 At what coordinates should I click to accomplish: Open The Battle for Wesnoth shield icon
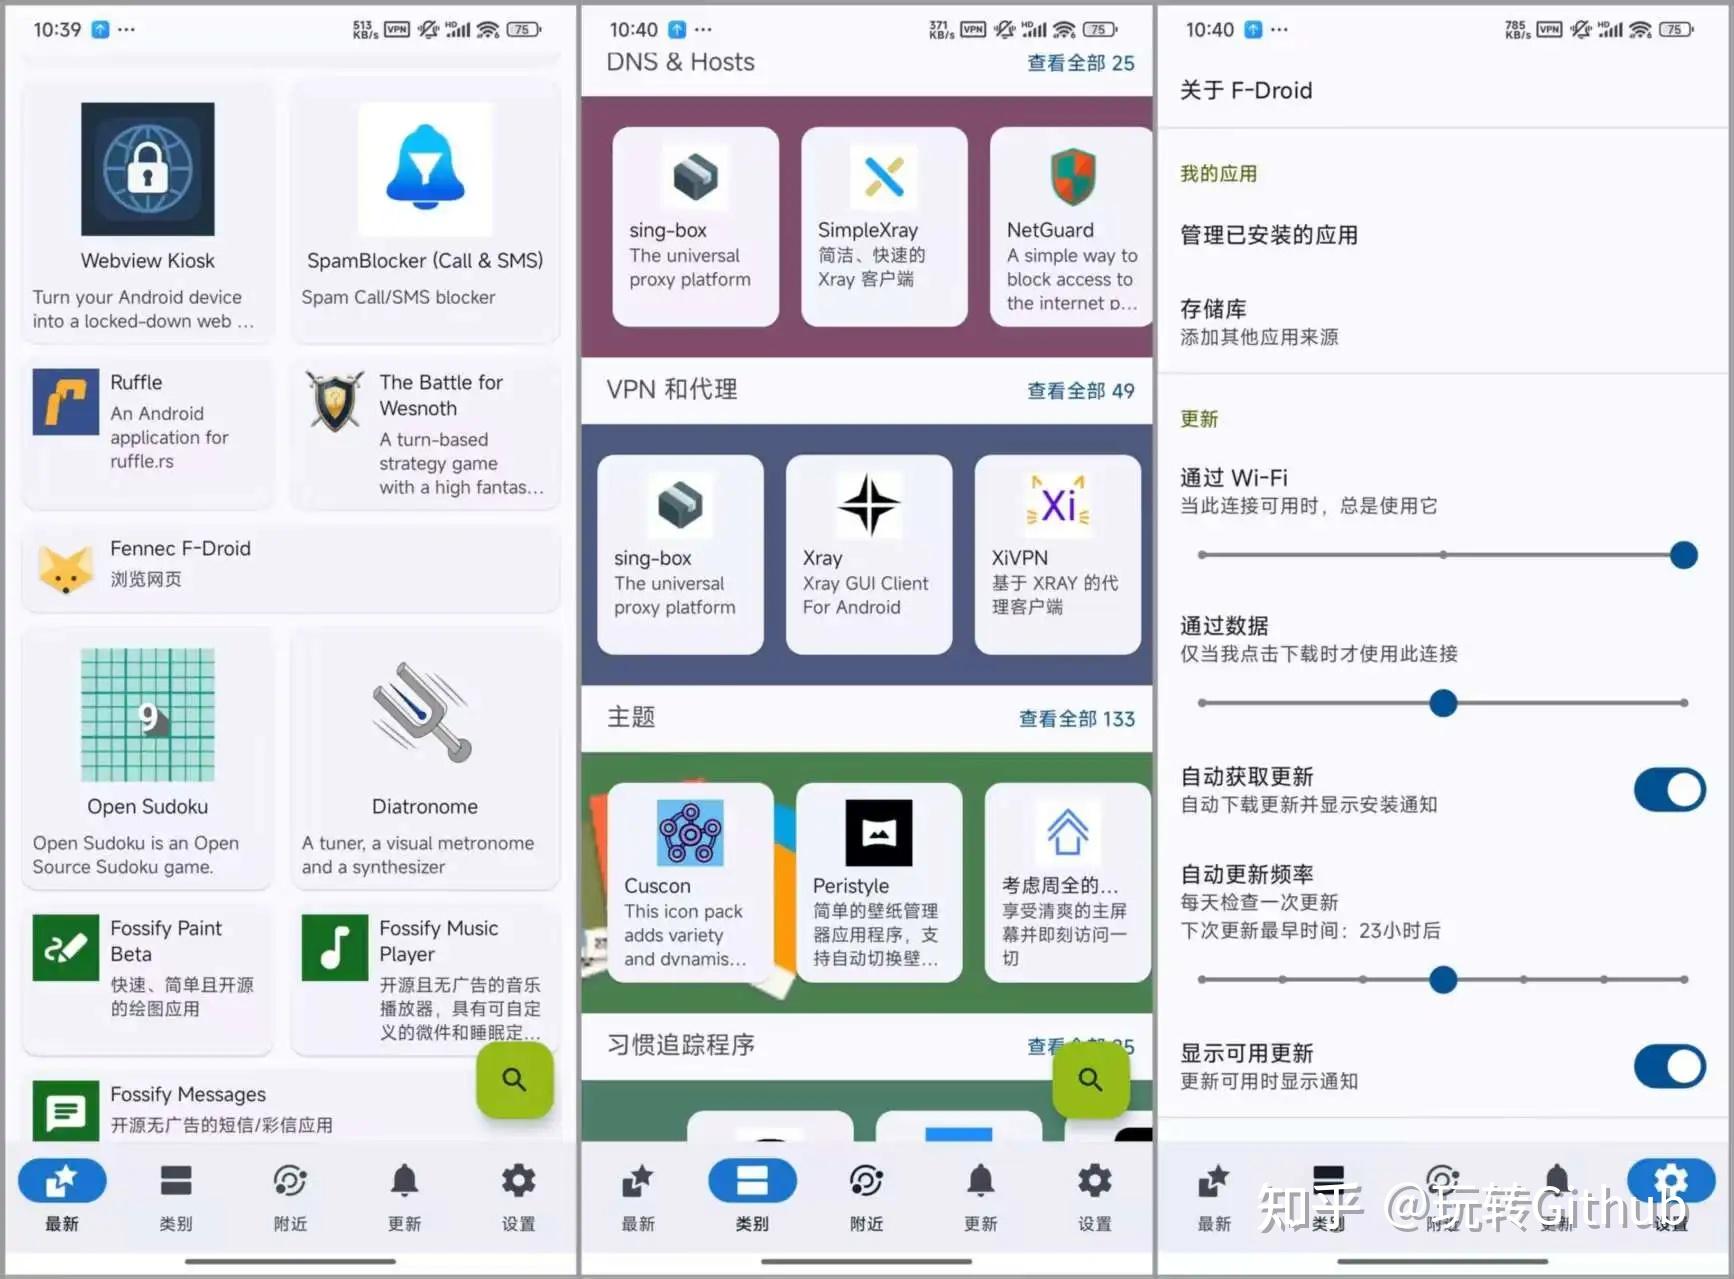(x=335, y=402)
